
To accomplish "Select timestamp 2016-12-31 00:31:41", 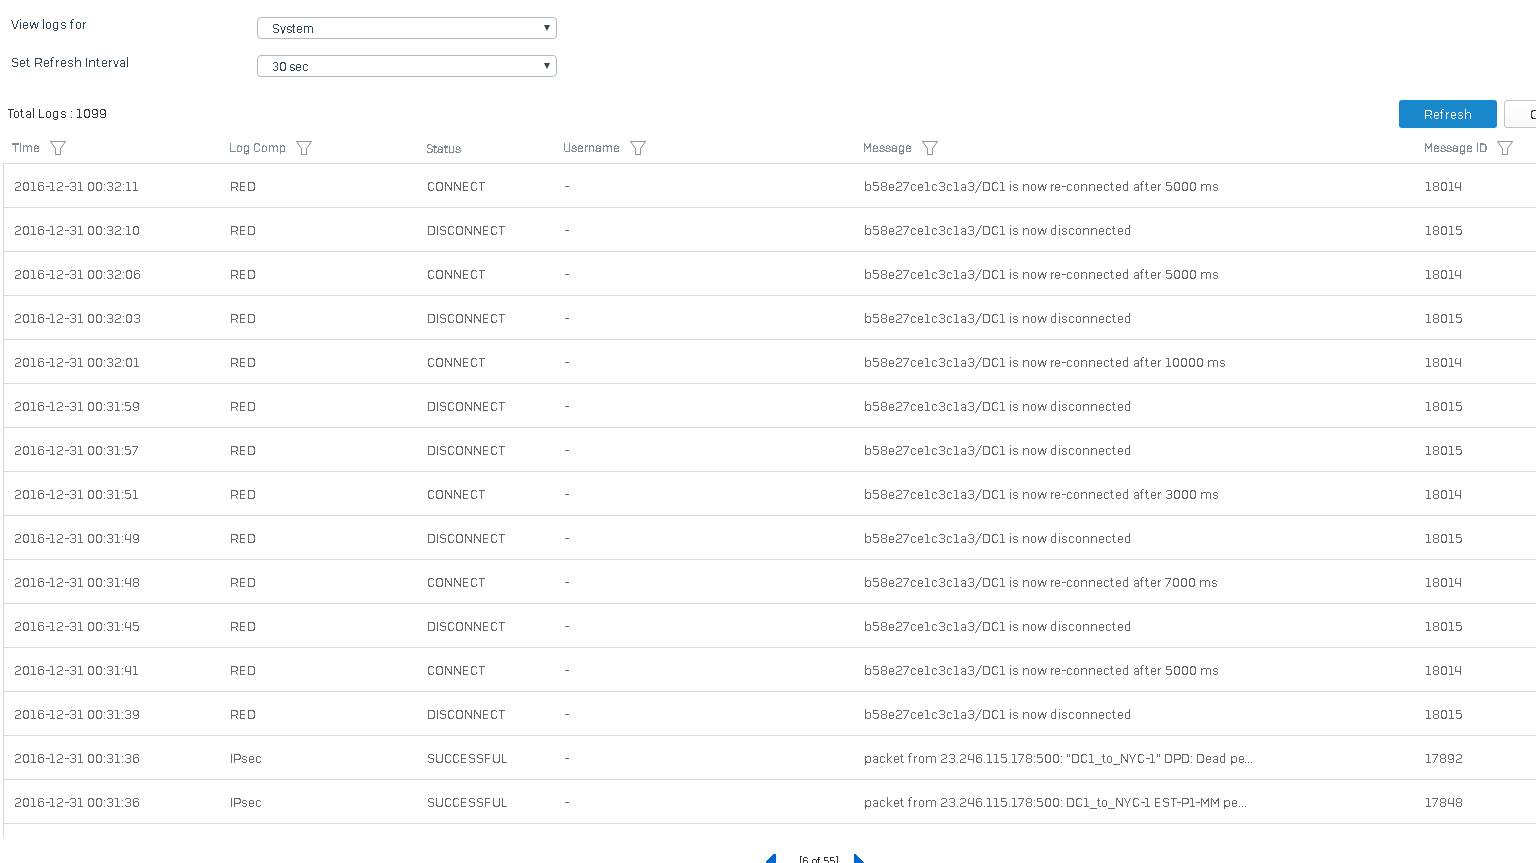I will point(76,671).
